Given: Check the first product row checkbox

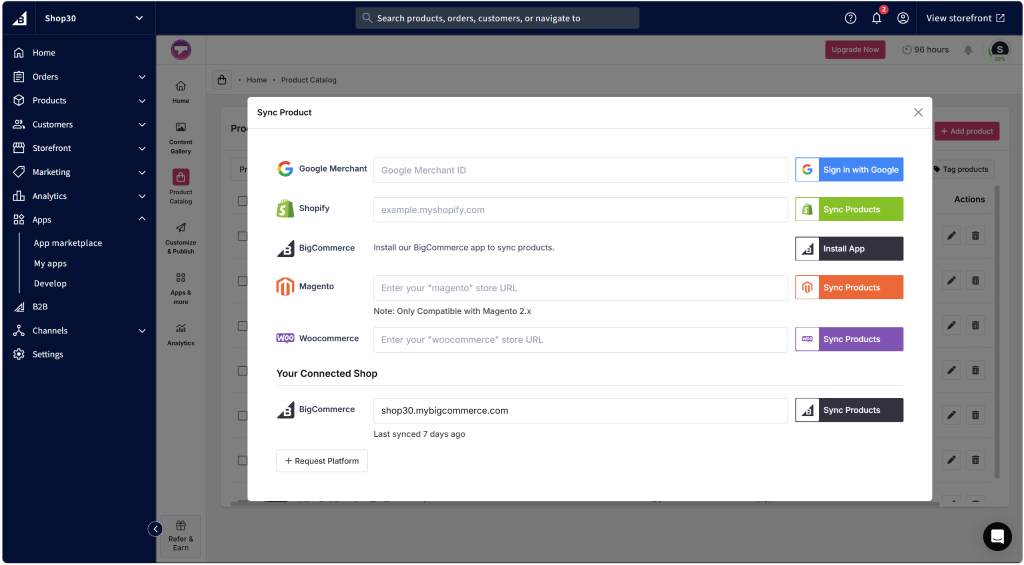Looking at the screenshot, I should pos(242,236).
